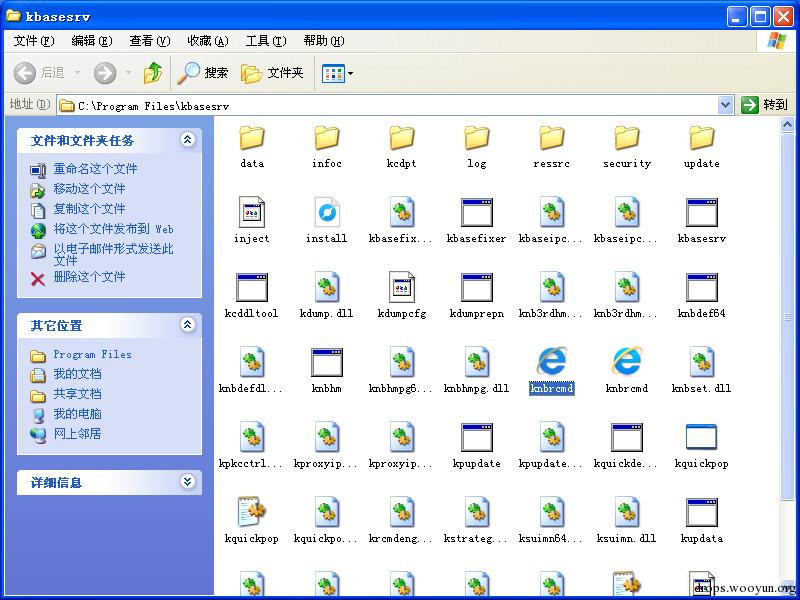
Task: Click 以电子邮件形式发送此文件 link
Action: tap(113, 255)
